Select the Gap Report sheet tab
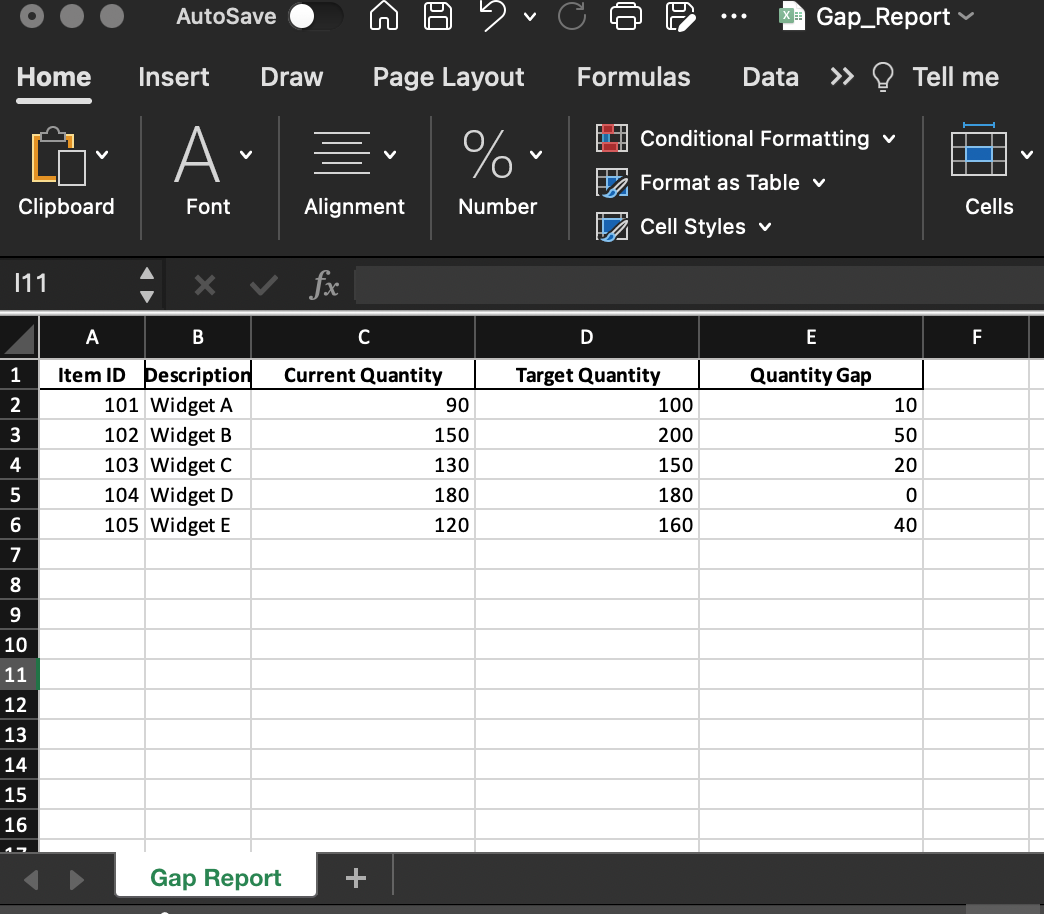This screenshot has width=1044, height=914. click(216, 878)
